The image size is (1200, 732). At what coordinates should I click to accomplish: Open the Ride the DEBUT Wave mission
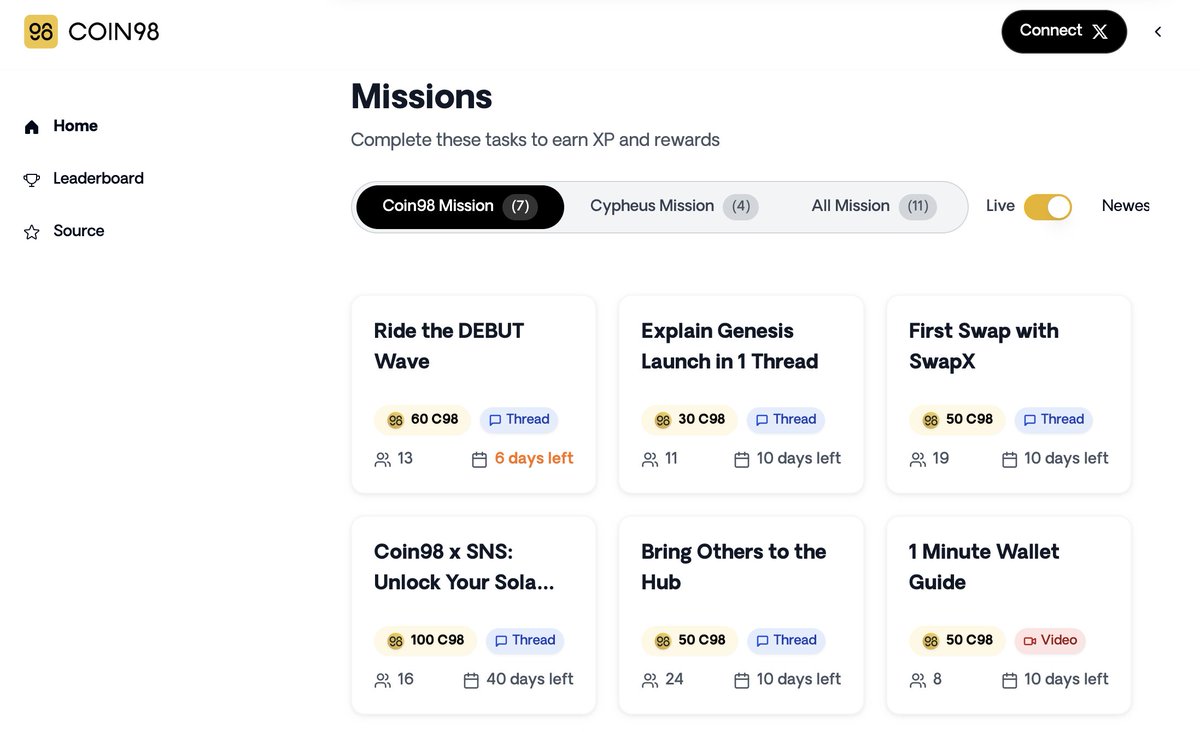click(474, 394)
